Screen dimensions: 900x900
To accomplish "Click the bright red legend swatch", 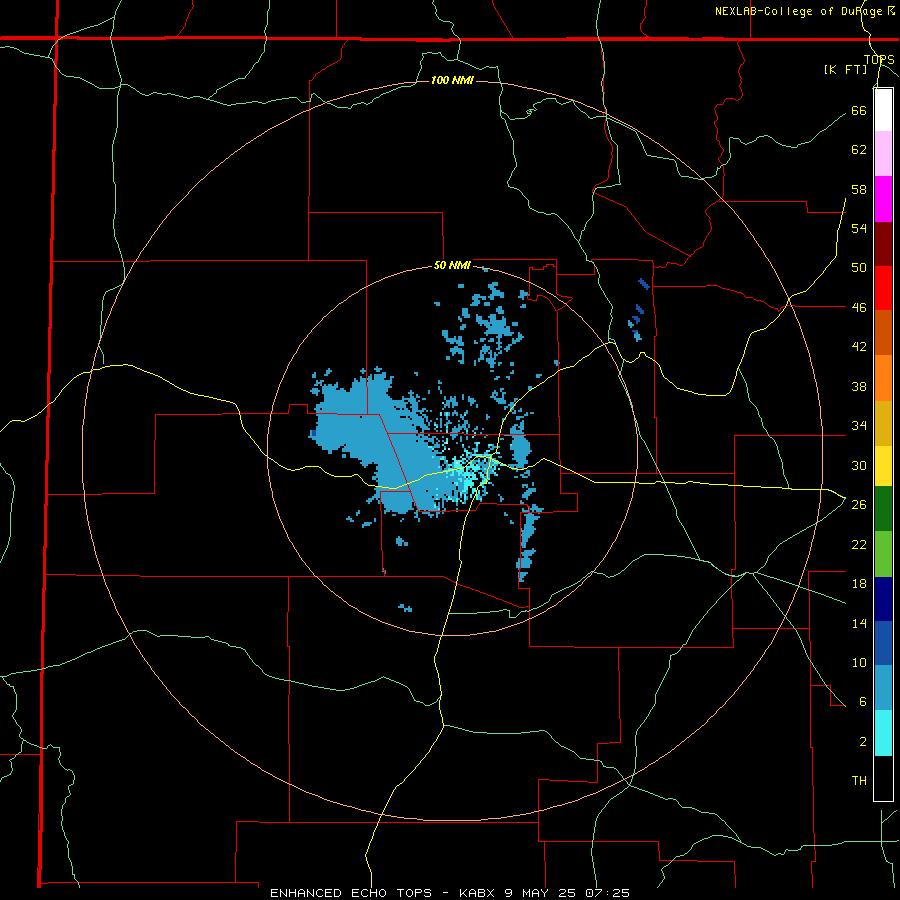I will pyautogui.click(x=883, y=288).
